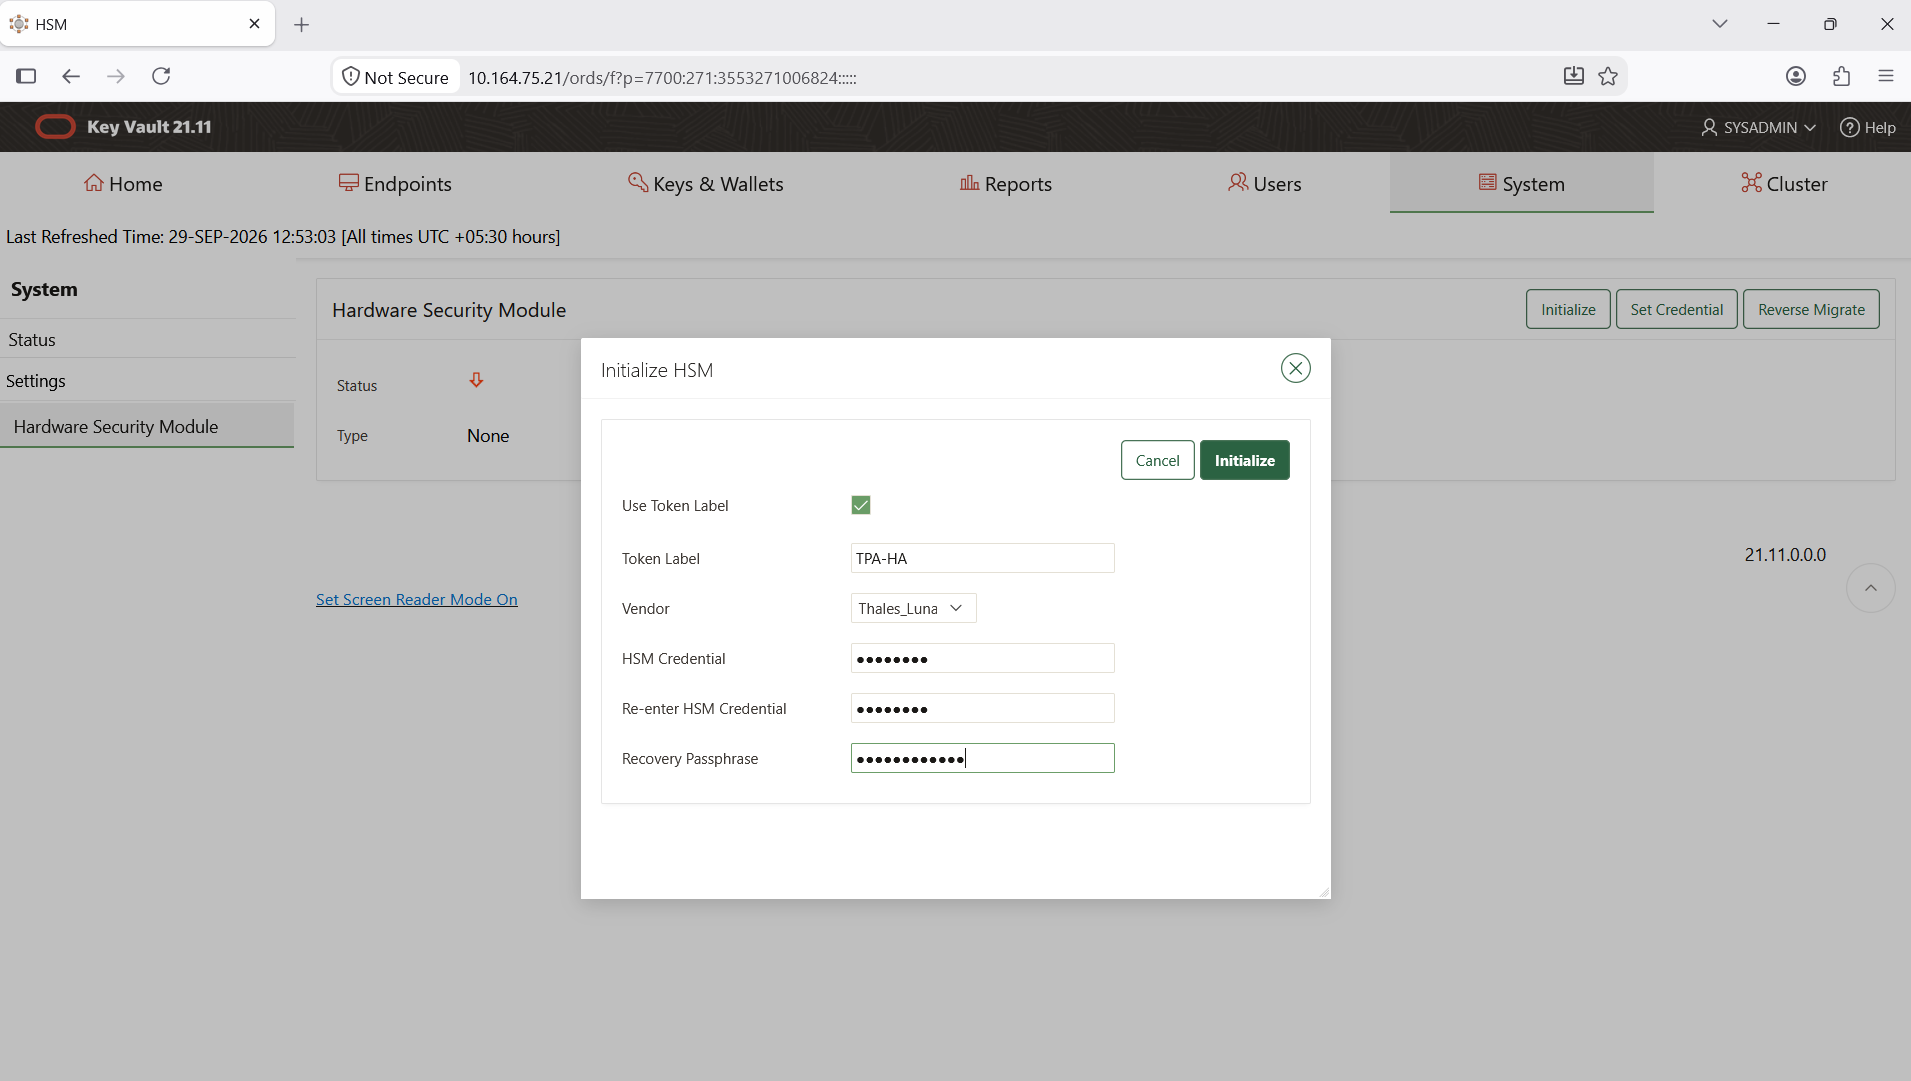Viewport: 1911px width, 1081px height.
Task: Click the scroll-to-top arrow button
Action: 1870,588
